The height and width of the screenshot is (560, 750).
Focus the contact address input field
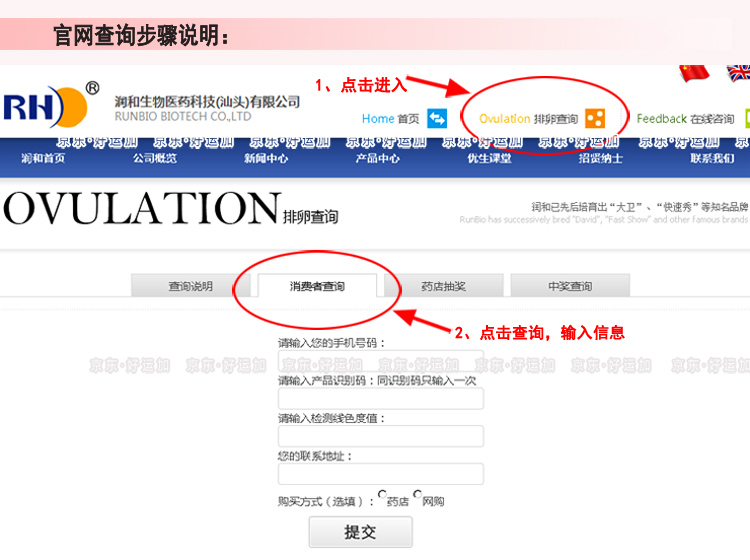[381, 474]
